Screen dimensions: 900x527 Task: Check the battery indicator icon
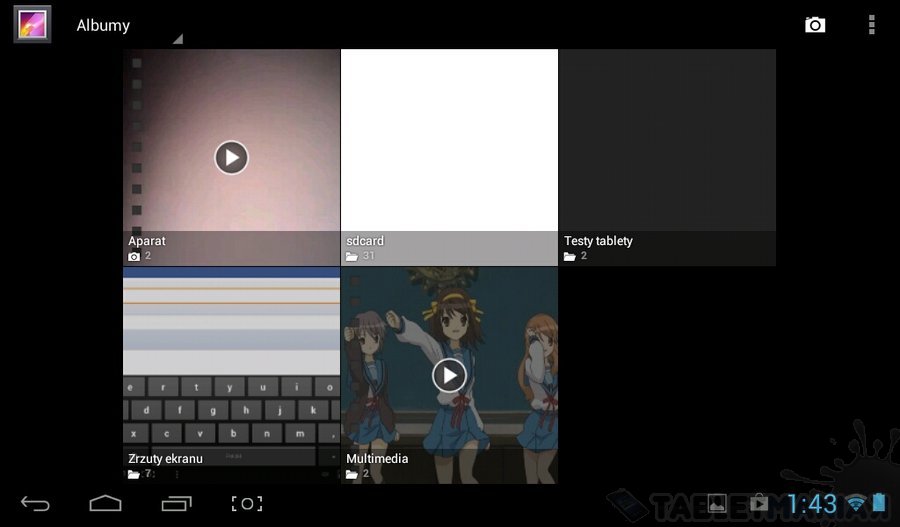tap(879, 502)
